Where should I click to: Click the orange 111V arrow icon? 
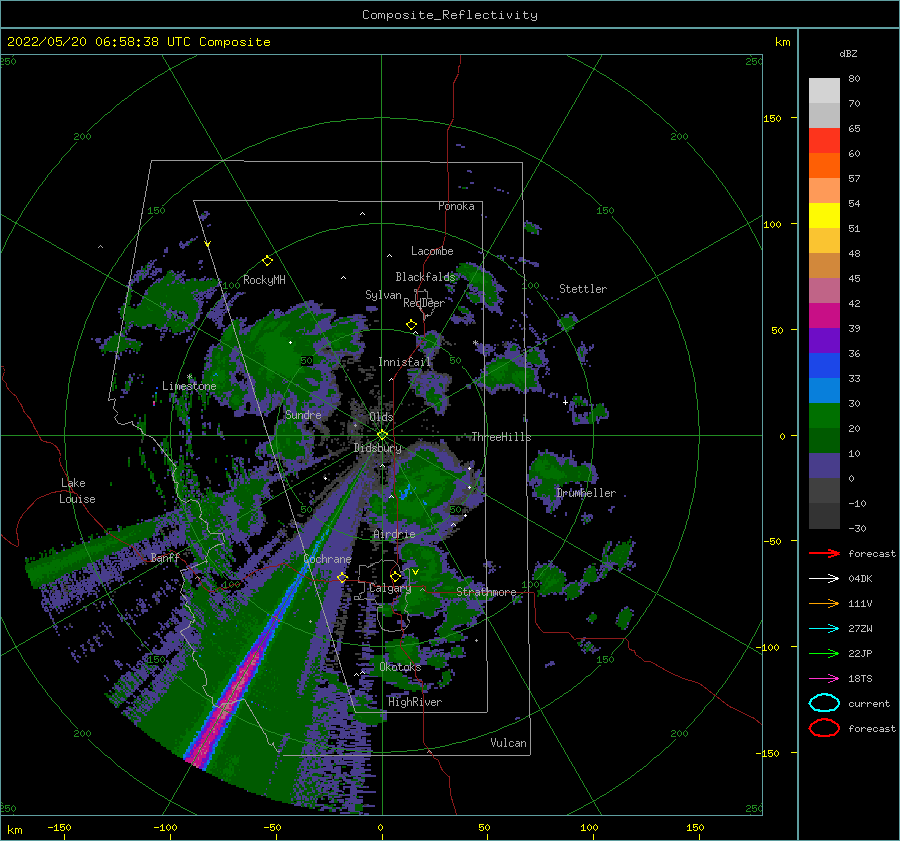[x=824, y=603]
